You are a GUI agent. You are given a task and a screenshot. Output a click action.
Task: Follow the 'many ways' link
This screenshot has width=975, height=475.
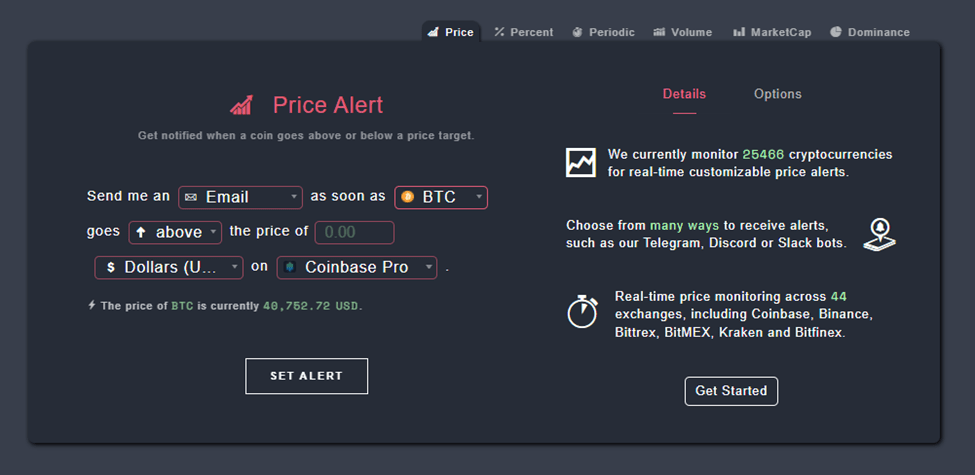pyautogui.click(x=685, y=225)
